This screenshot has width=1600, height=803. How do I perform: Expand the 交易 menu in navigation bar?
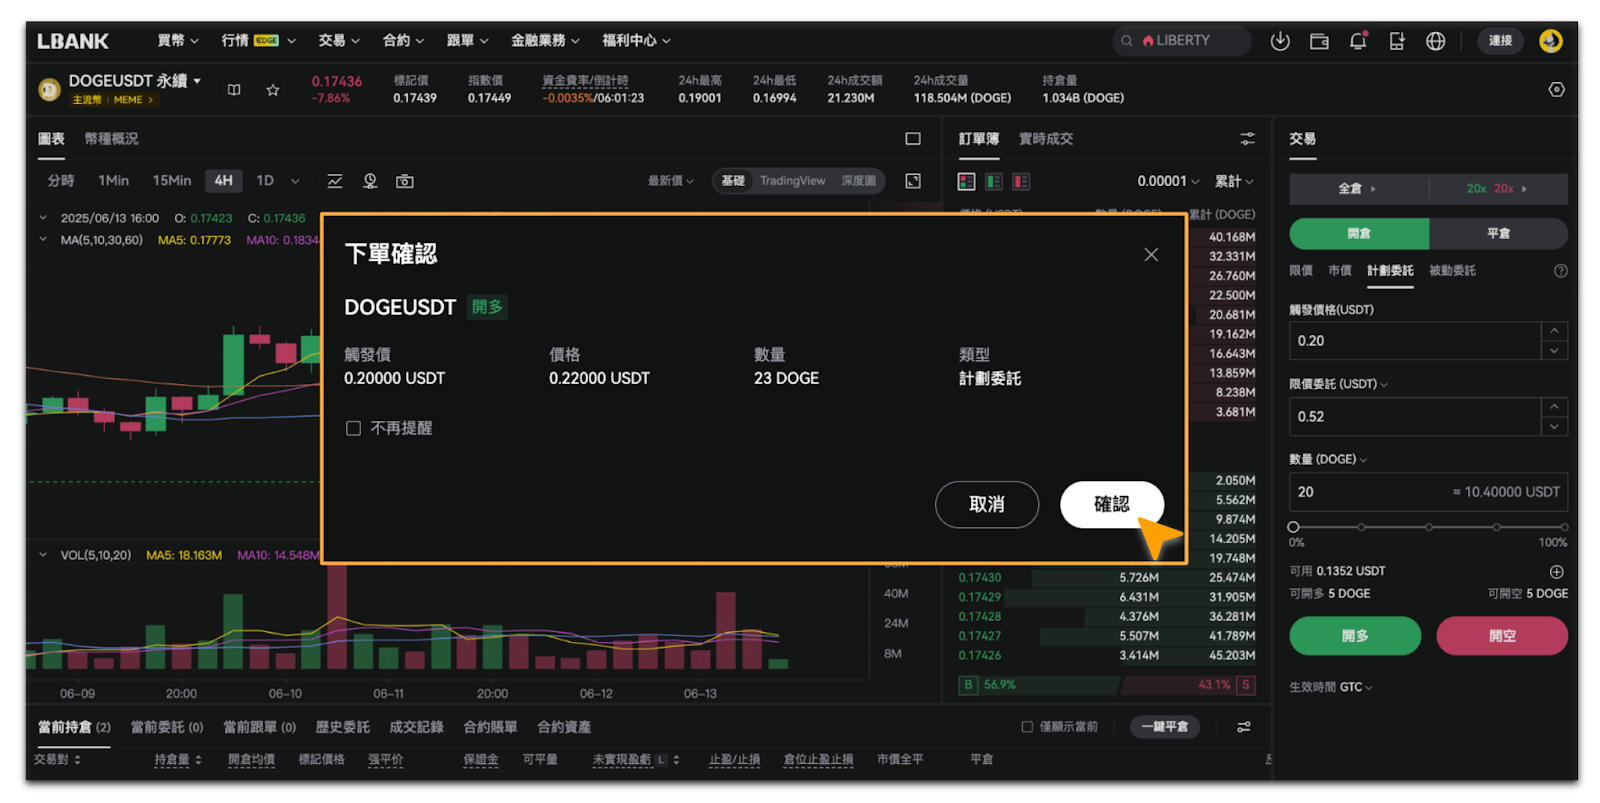[x=338, y=41]
